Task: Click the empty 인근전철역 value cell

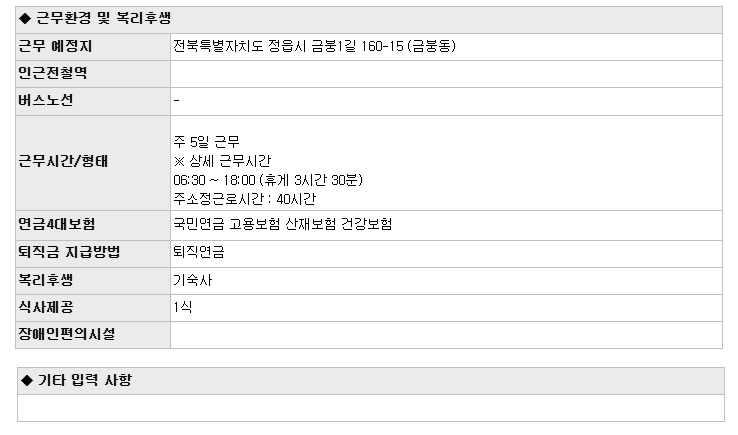Action: click(446, 74)
